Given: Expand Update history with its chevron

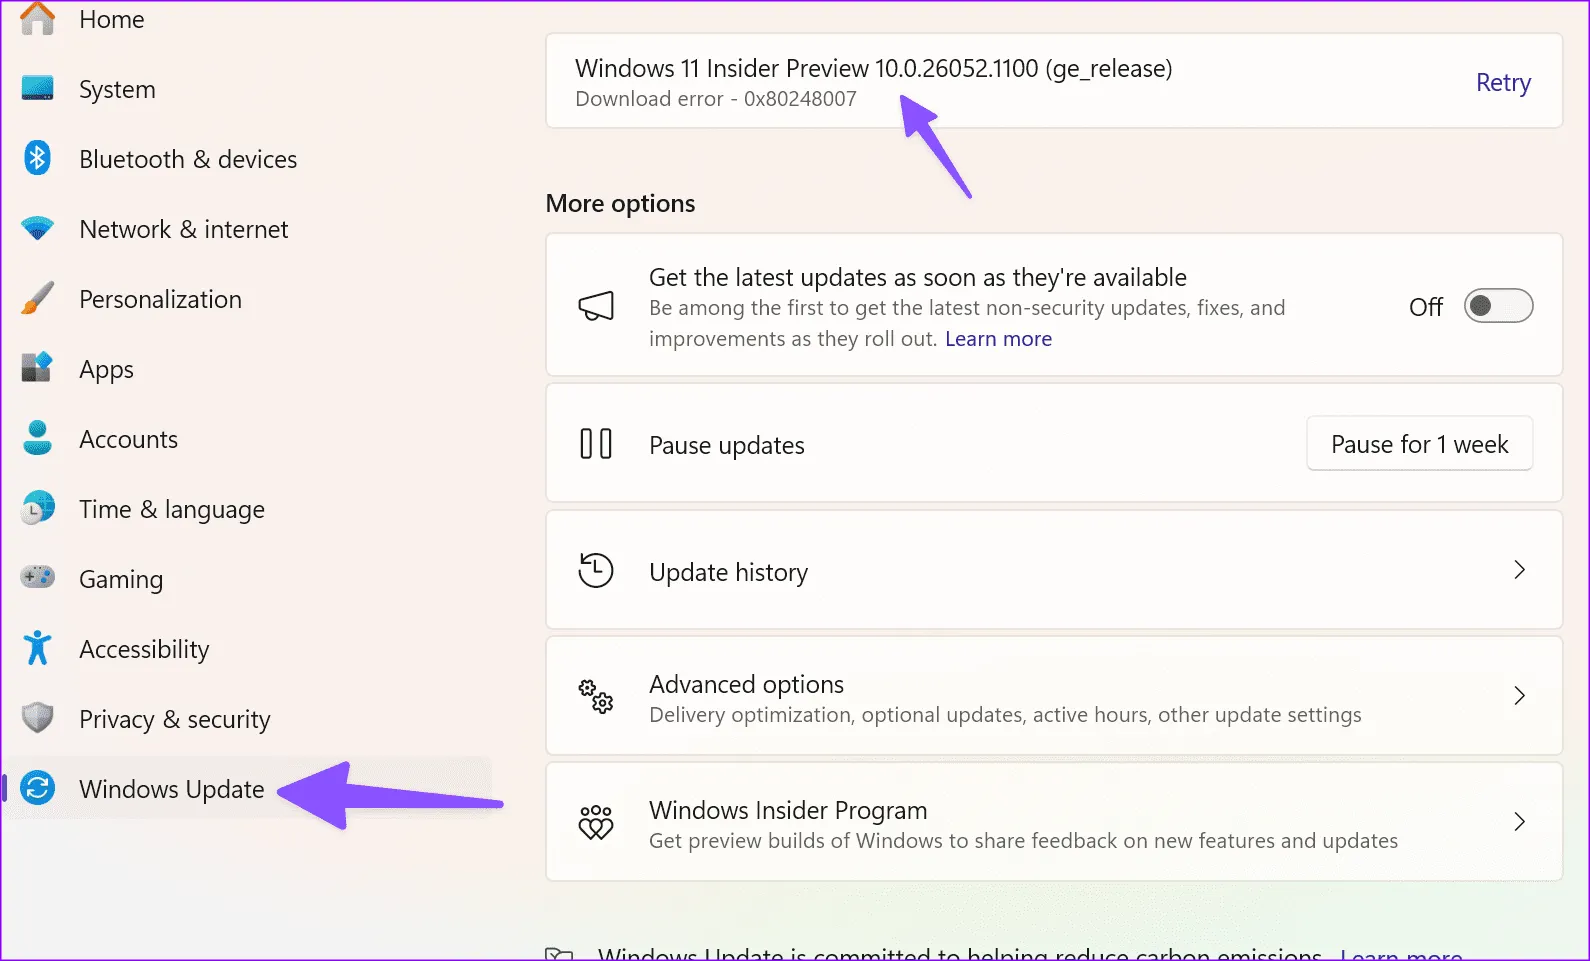Looking at the screenshot, I should (1519, 570).
